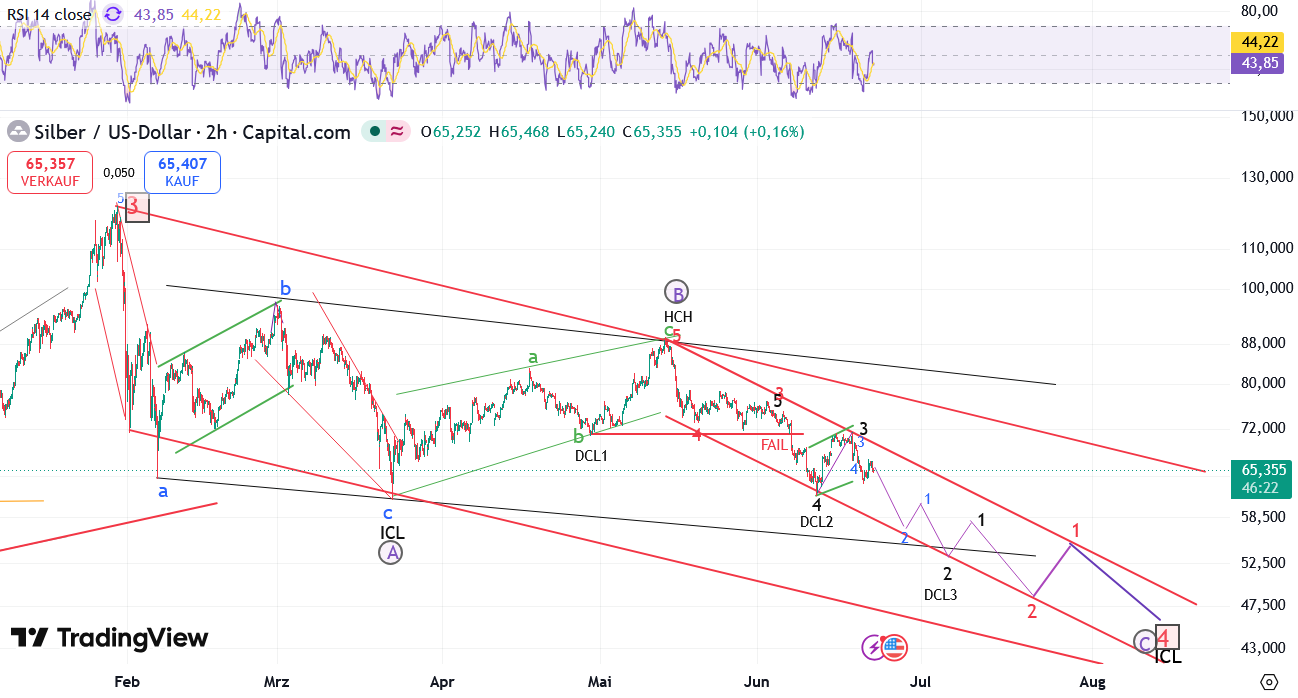
Task: Click the low price L65,240
Action: 586,132
